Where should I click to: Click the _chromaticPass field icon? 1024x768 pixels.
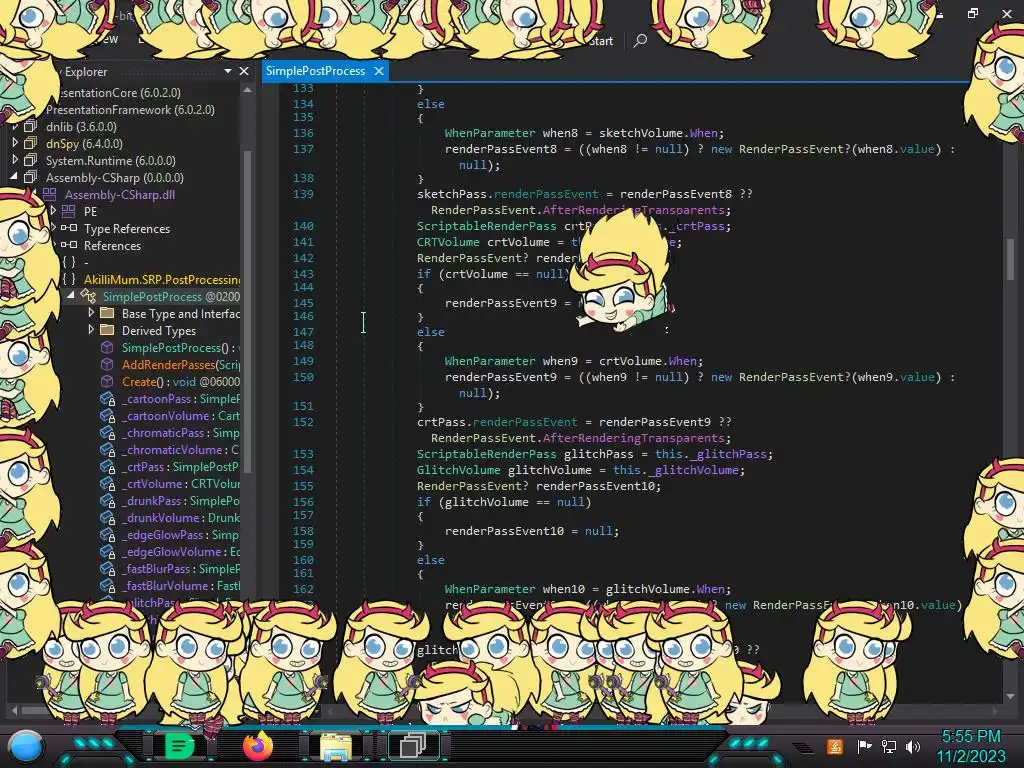click(x=107, y=432)
